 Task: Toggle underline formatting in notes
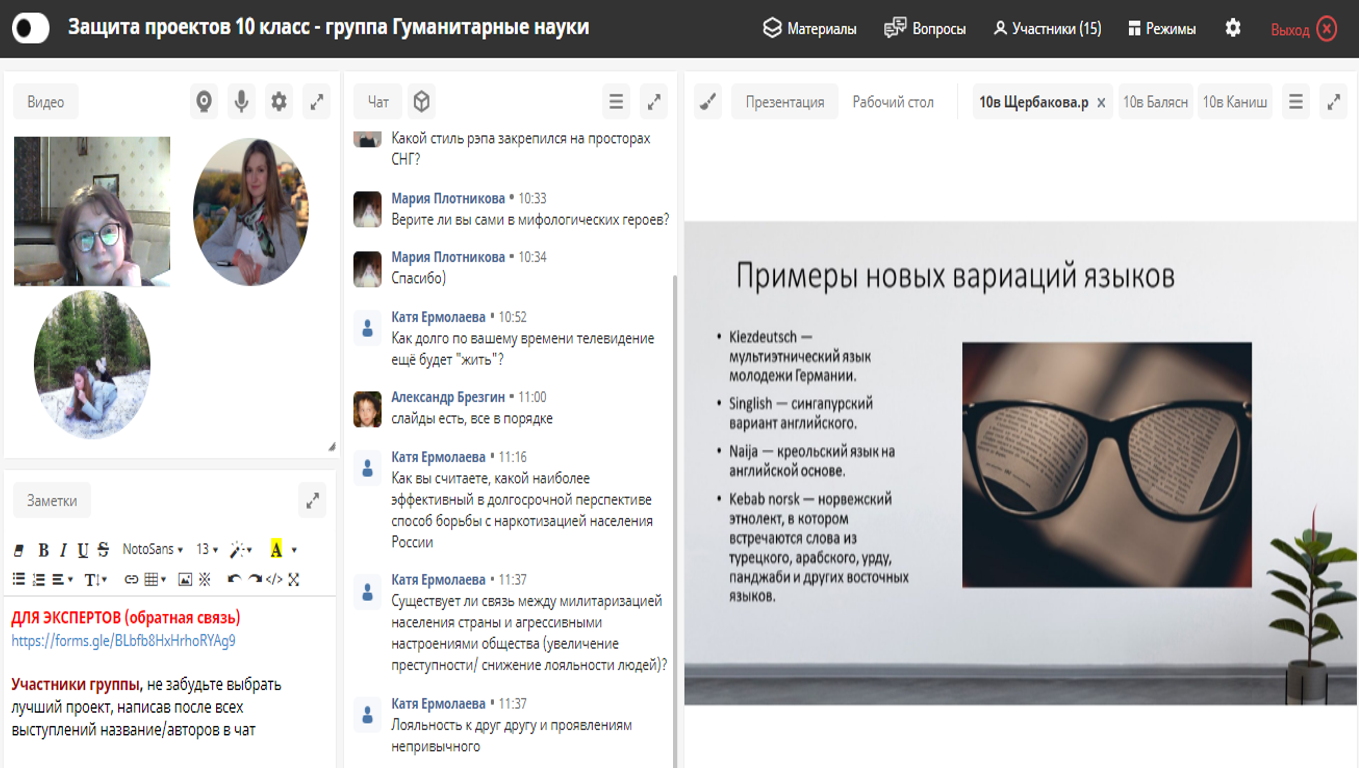(x=82, y=550)
